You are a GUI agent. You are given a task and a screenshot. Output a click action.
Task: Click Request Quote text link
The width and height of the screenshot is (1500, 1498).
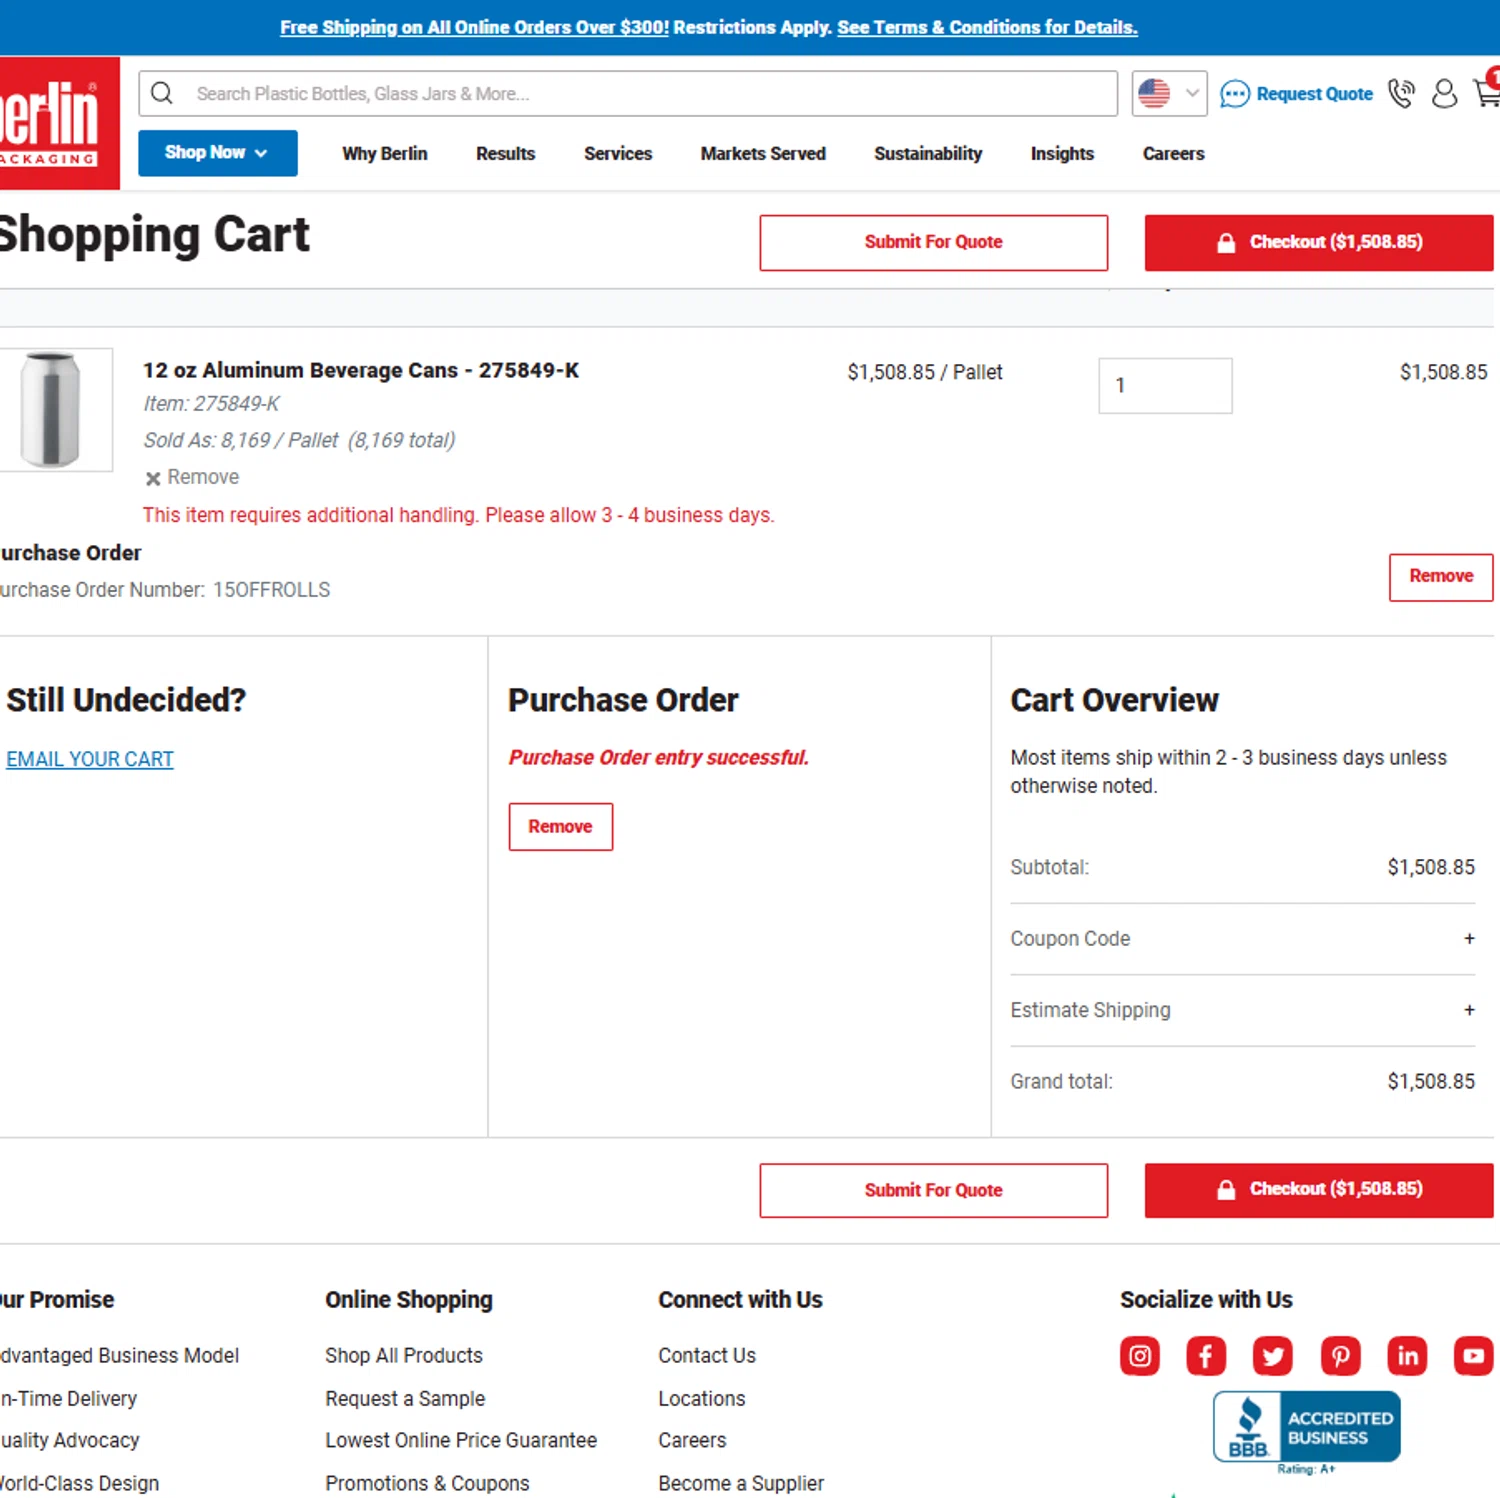click(x=1314, y=94)
